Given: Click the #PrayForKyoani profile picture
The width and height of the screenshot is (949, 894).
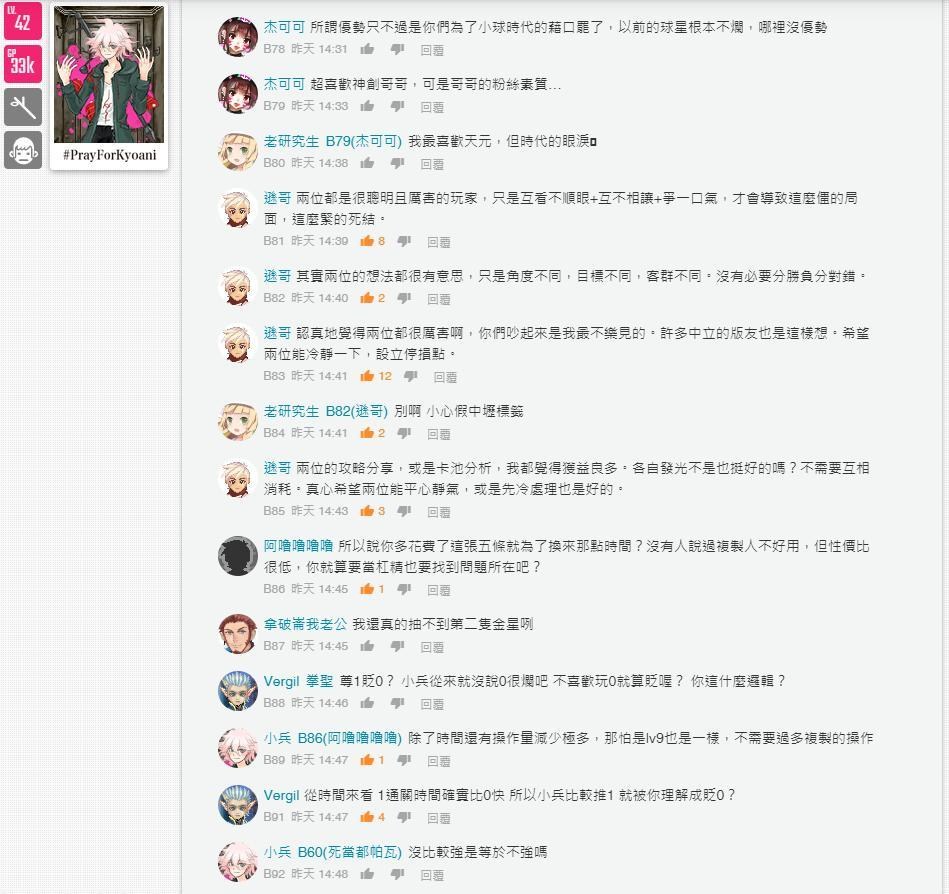Looking at the screenshot, I should pyautogui.click(x=109, y=74).
